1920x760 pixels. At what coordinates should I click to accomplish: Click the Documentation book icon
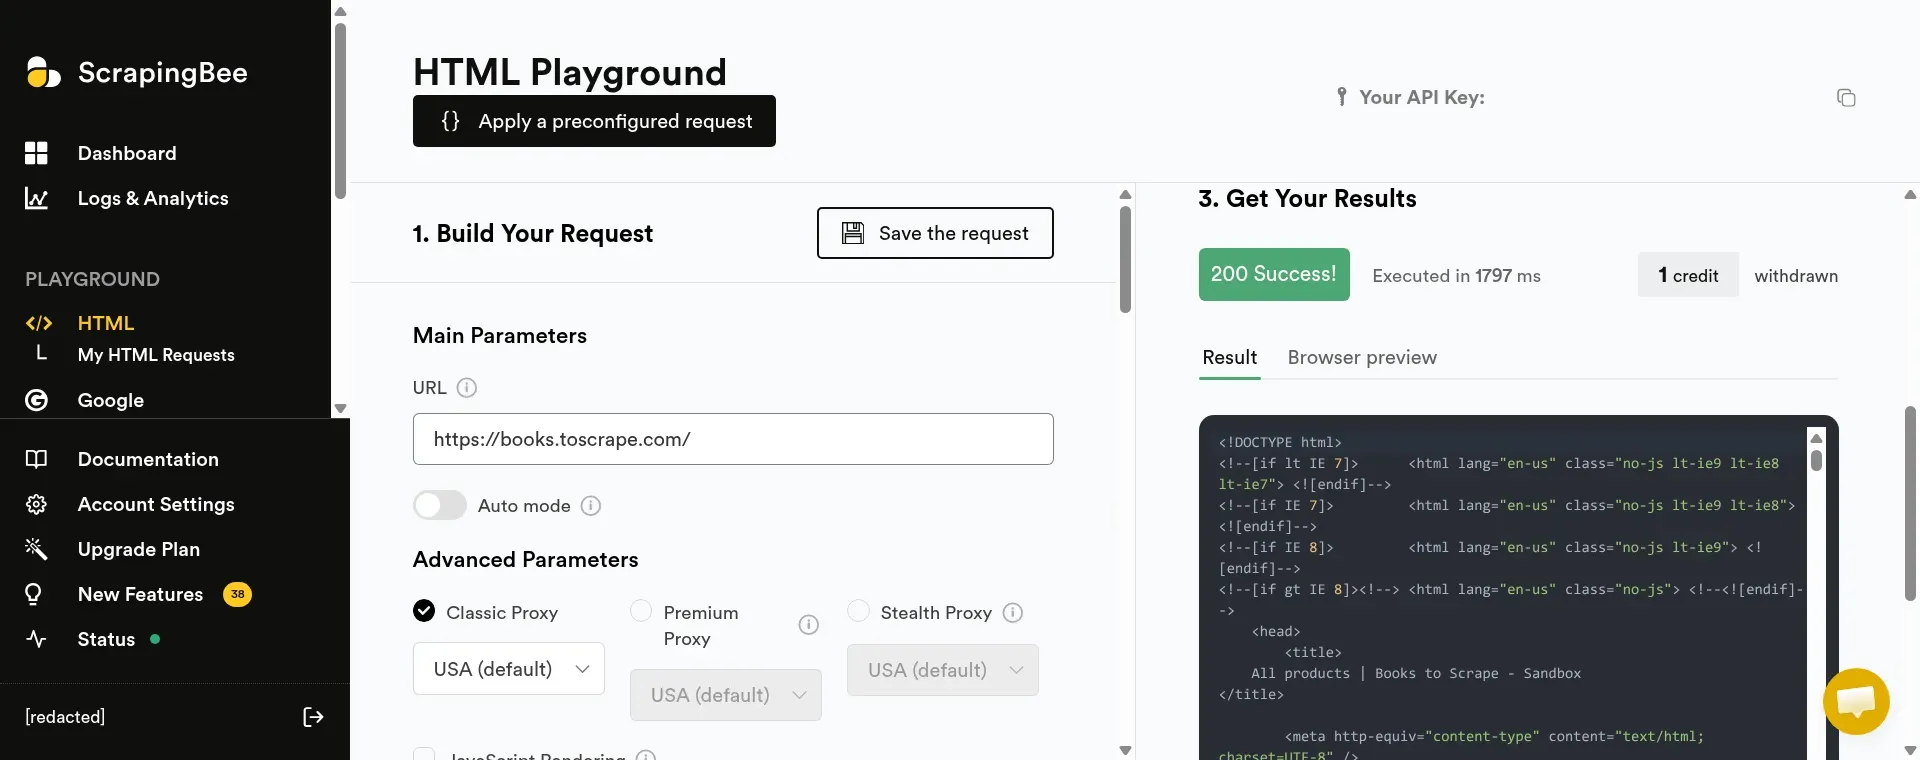(36, 459)
